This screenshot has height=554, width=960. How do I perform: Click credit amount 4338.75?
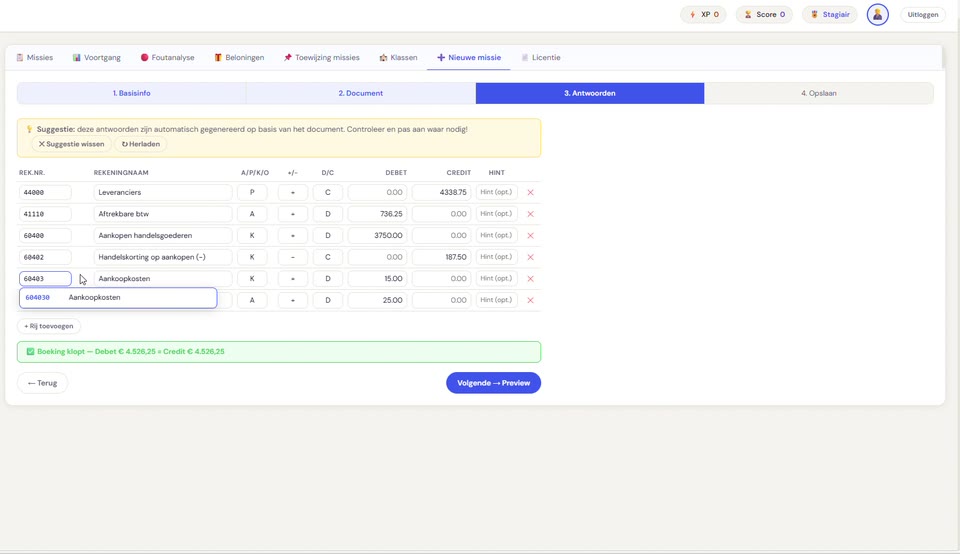(x=441, y=192)
